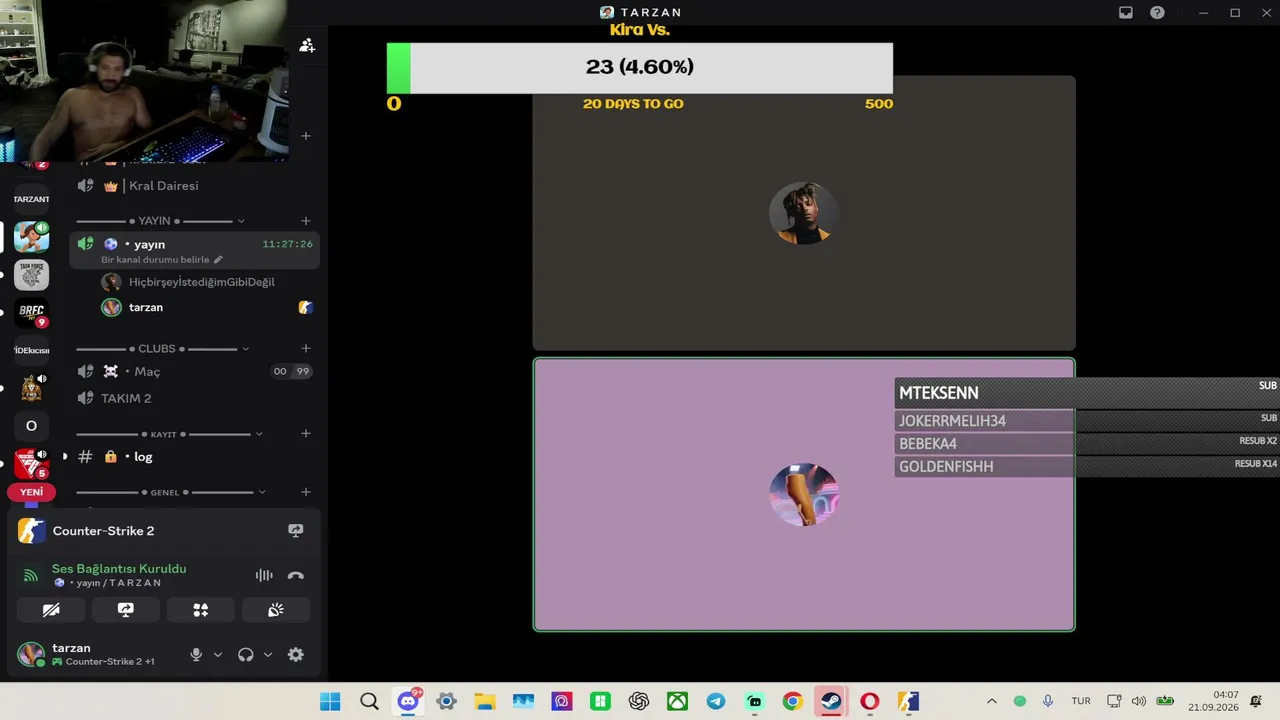This screenshot has width=1280, height=720.
Task: Disconnect from the voice channel
Action: point(295,575)
